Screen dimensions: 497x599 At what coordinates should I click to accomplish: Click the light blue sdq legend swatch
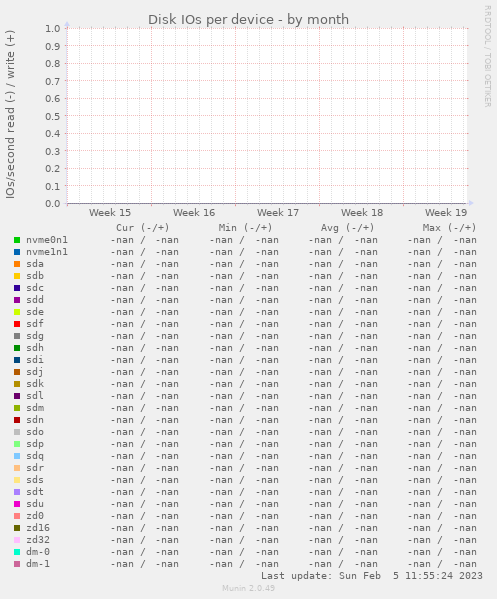point(17,456)
